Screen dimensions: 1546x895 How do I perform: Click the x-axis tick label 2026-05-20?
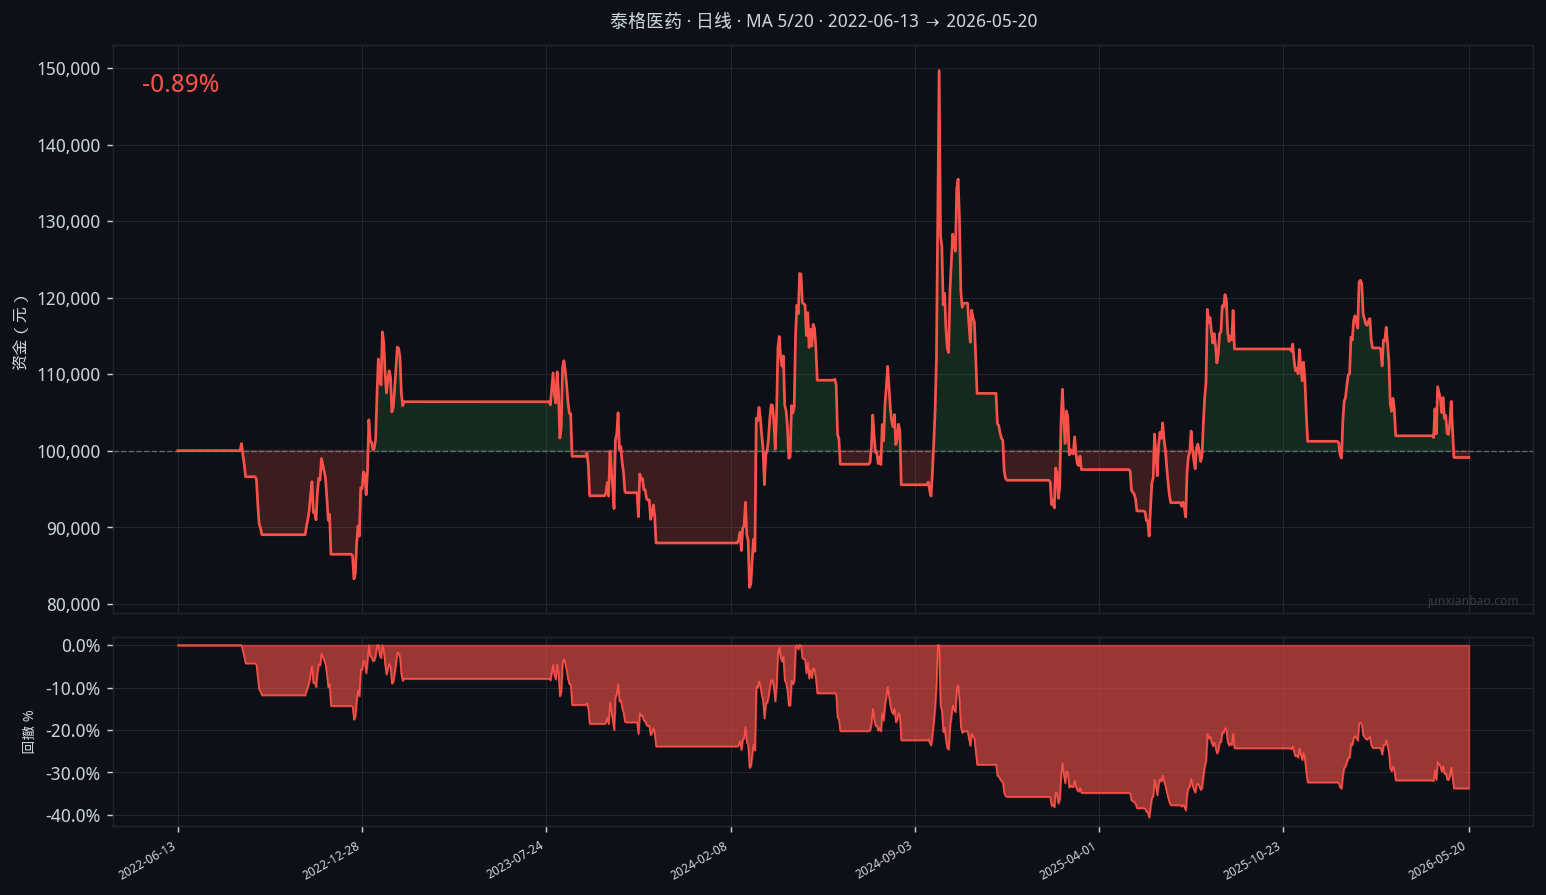pos(1437,860)
